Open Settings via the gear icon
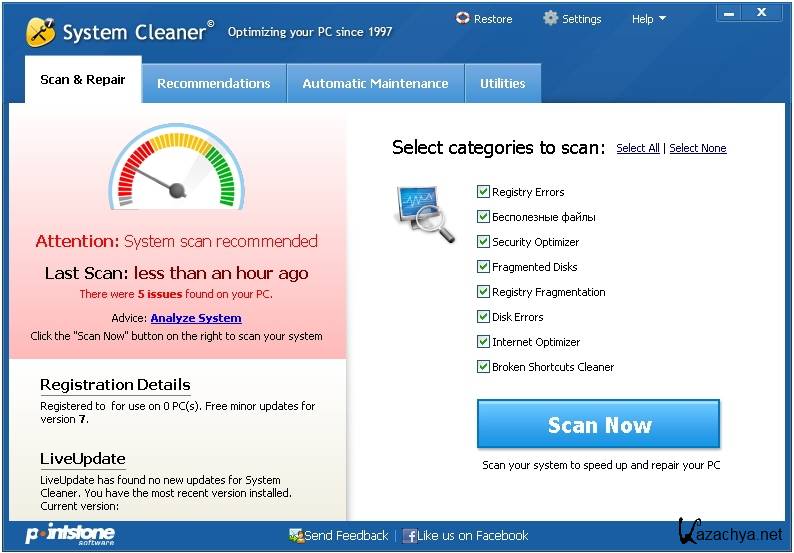794x553 pixels. point(550,19)
